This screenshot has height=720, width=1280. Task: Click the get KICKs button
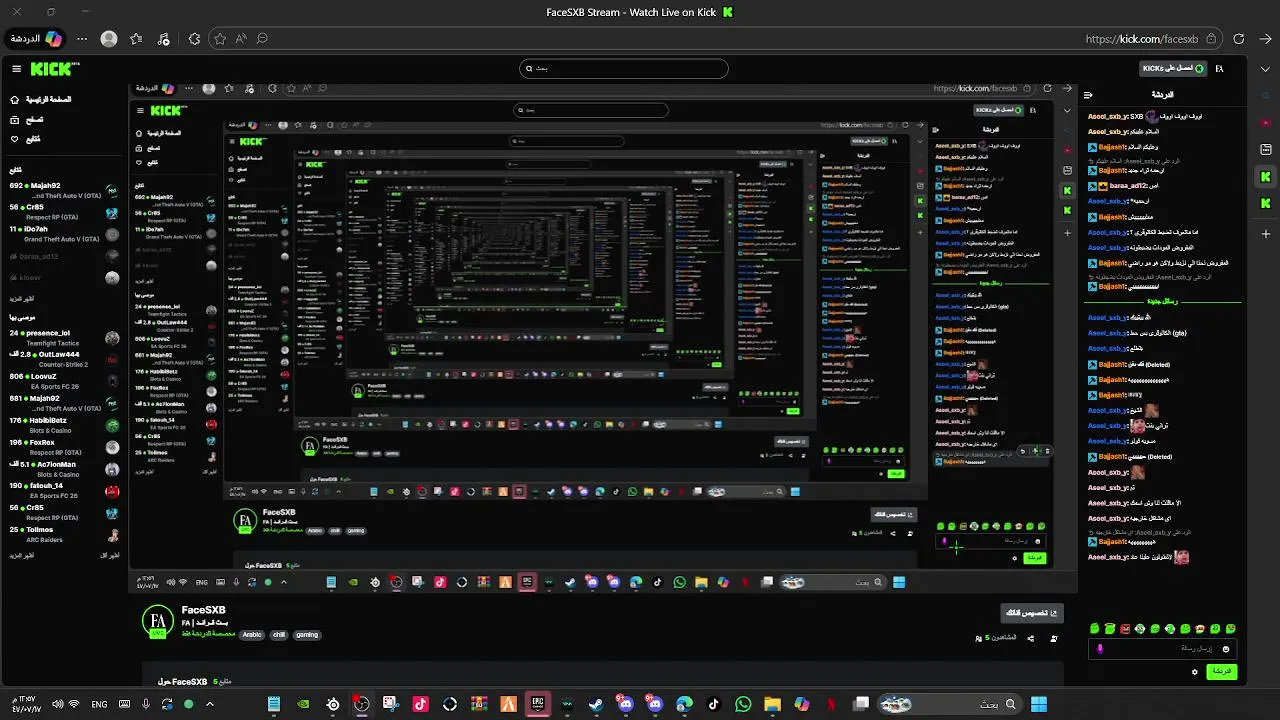(x=1171, y=69)
